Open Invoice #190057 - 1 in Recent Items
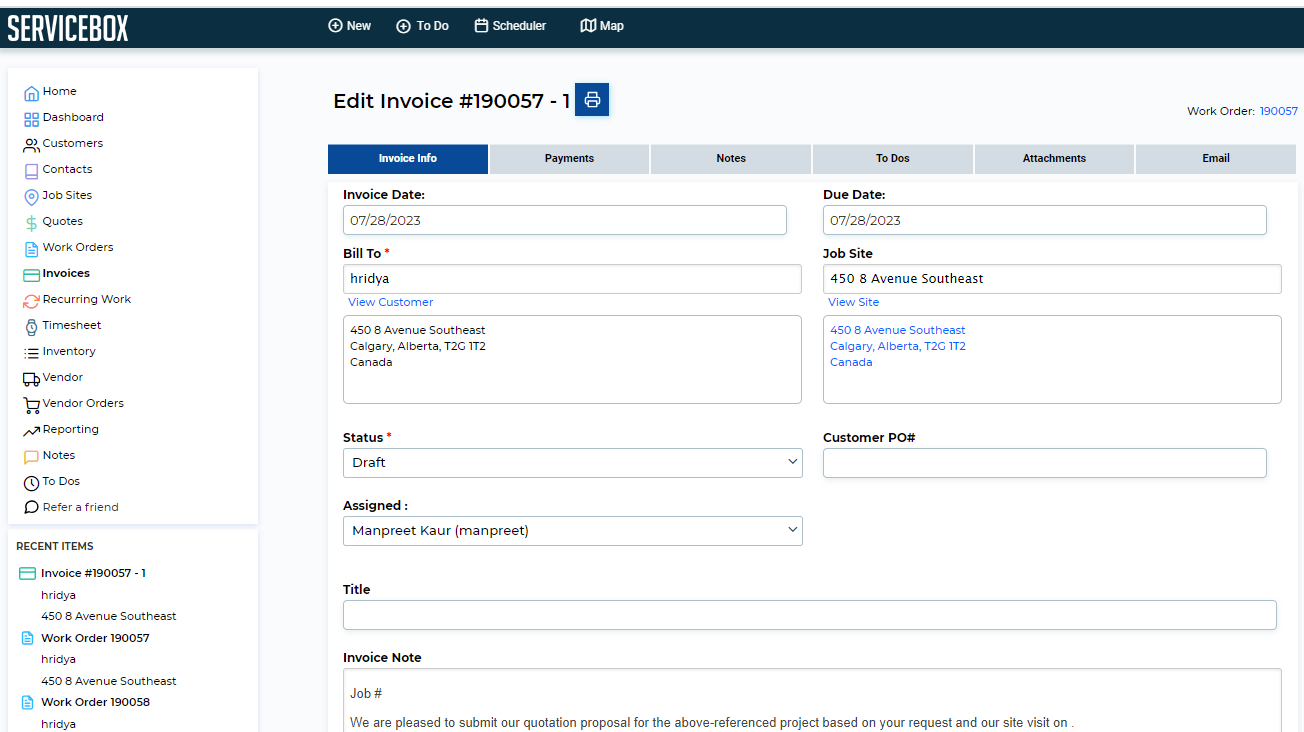The width and height of the screenshot is (1304, 732). click(93, 574)
